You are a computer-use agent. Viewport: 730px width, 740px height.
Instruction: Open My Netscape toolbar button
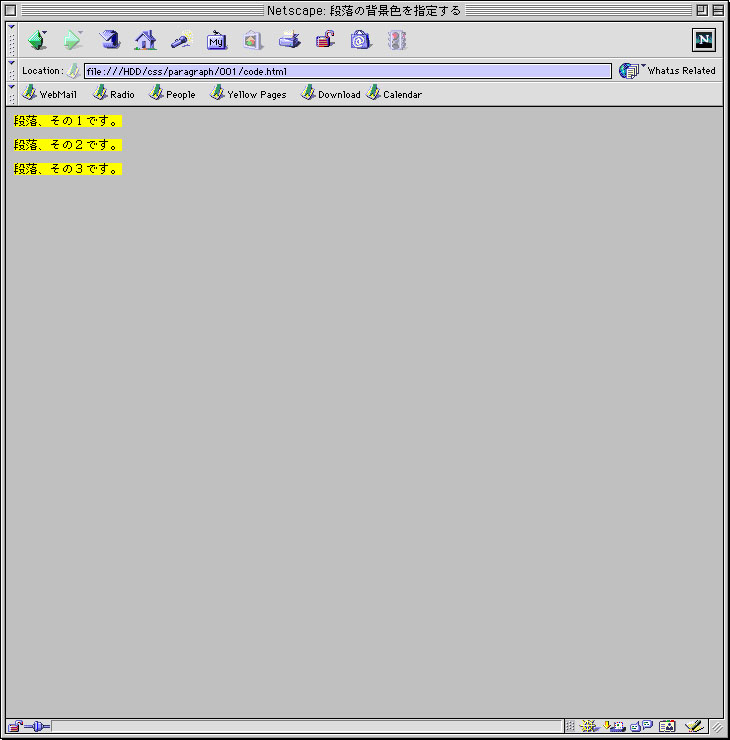217,41
